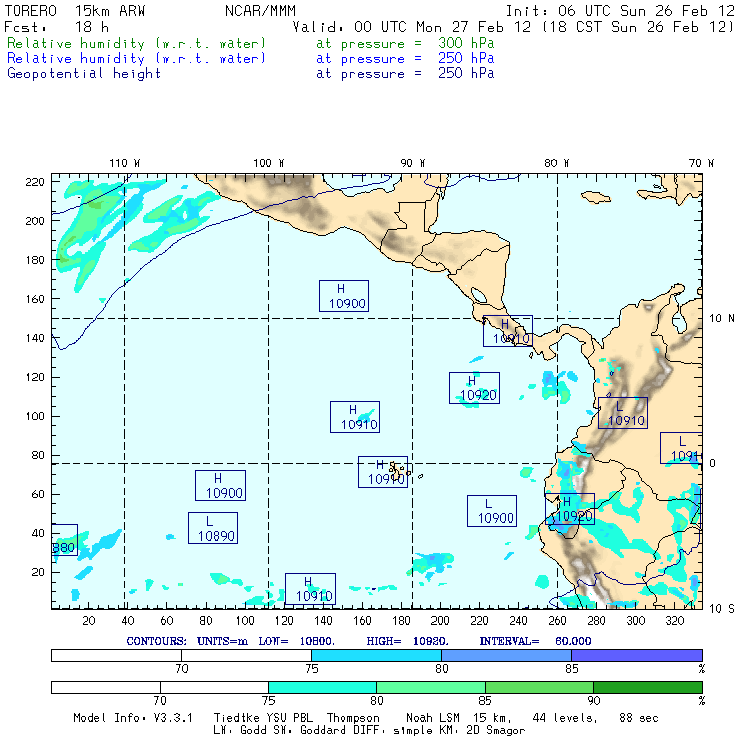Click the '220' tick label on the left axis
The width and height of the screenshot is (740, 740).
coord(35,182)
